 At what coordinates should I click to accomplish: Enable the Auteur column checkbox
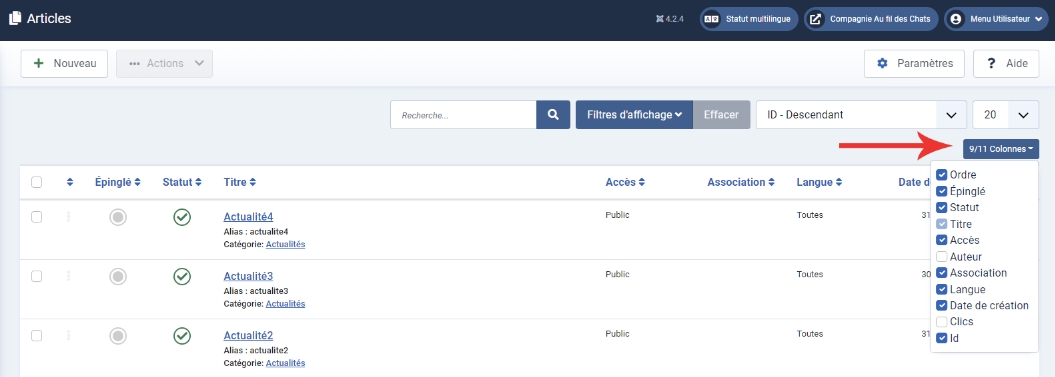tap(942, 256)
